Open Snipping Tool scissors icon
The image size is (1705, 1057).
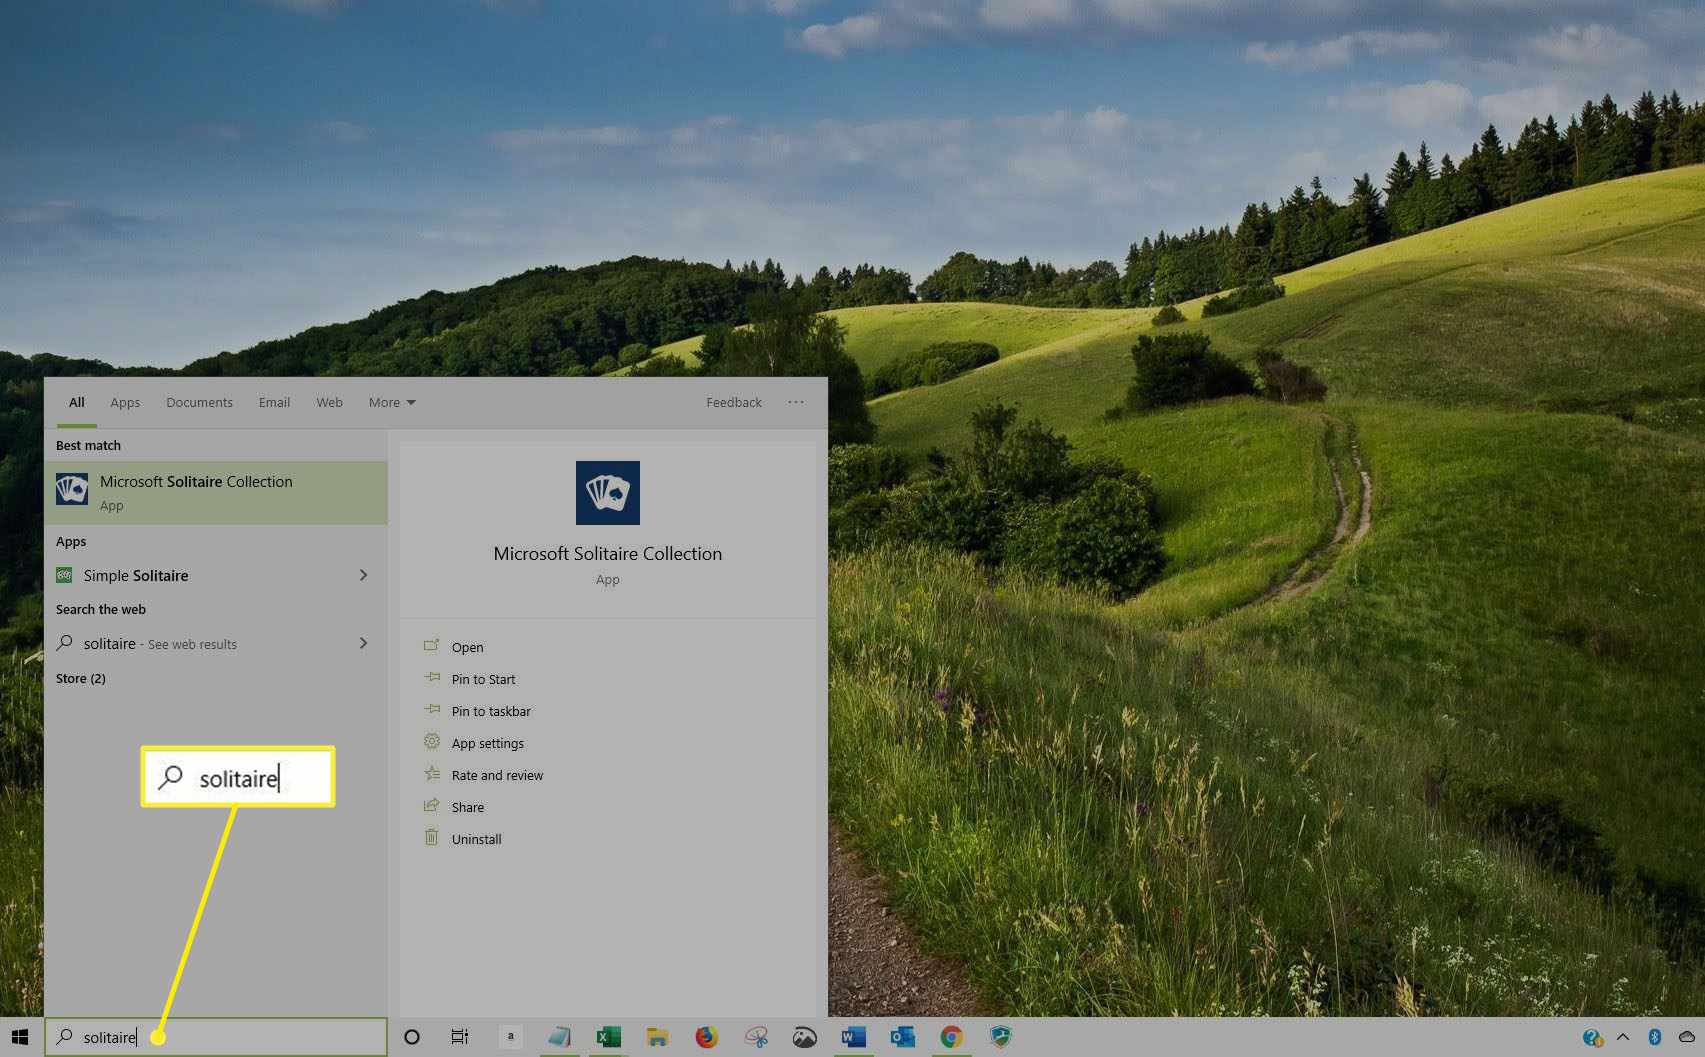click(x=755, y=1037)
